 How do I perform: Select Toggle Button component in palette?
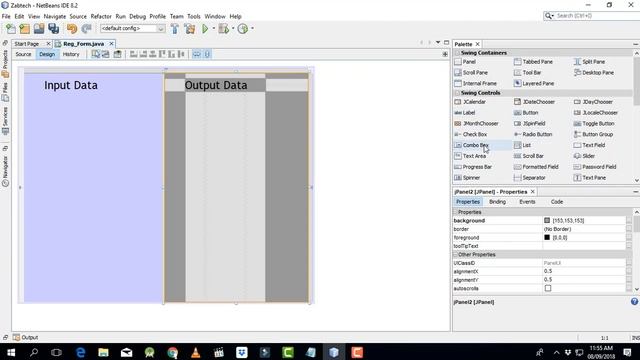click(594, 123)
